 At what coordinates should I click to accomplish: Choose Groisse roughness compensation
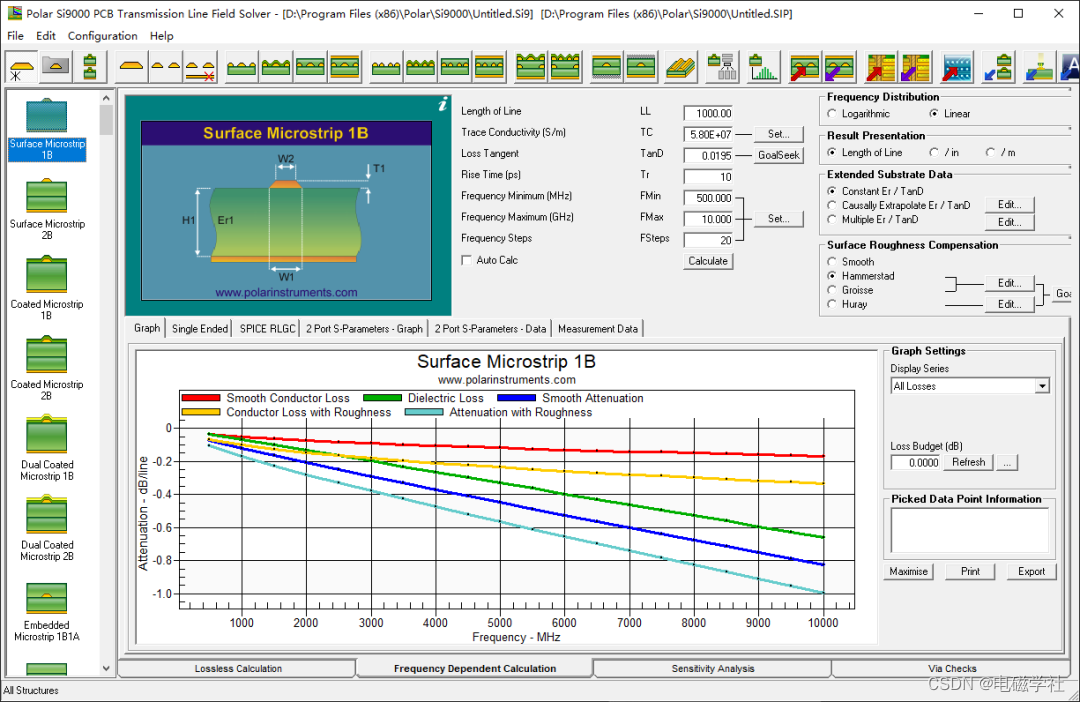point(832,290)
